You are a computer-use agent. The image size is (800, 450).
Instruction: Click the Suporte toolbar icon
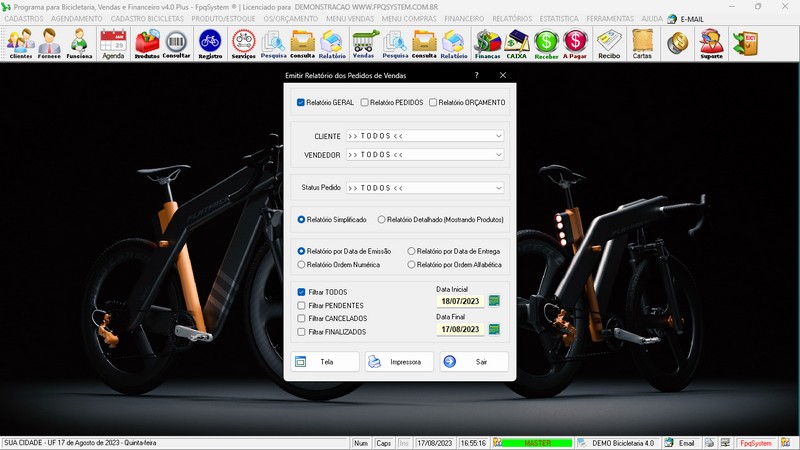pyautogui.click(x=711, y=43)
